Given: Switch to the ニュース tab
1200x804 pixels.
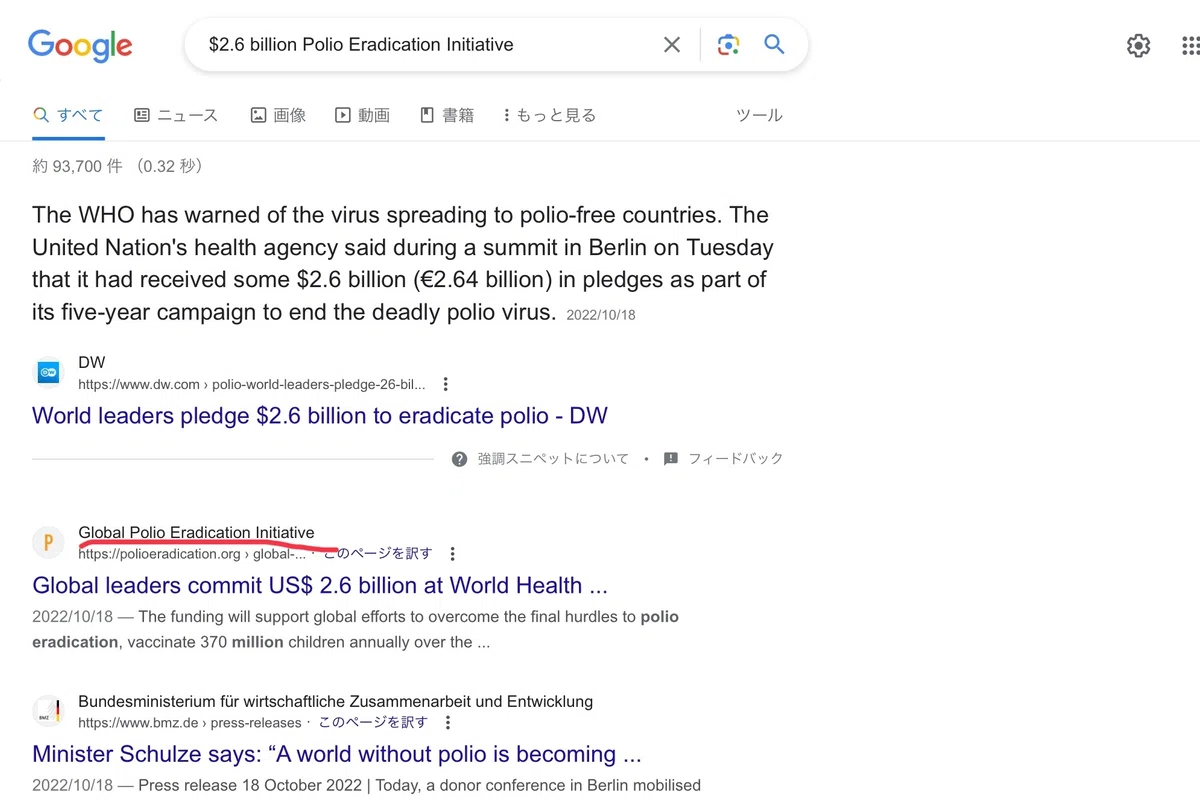Looking at the screenshot, I should pos(176,115).
